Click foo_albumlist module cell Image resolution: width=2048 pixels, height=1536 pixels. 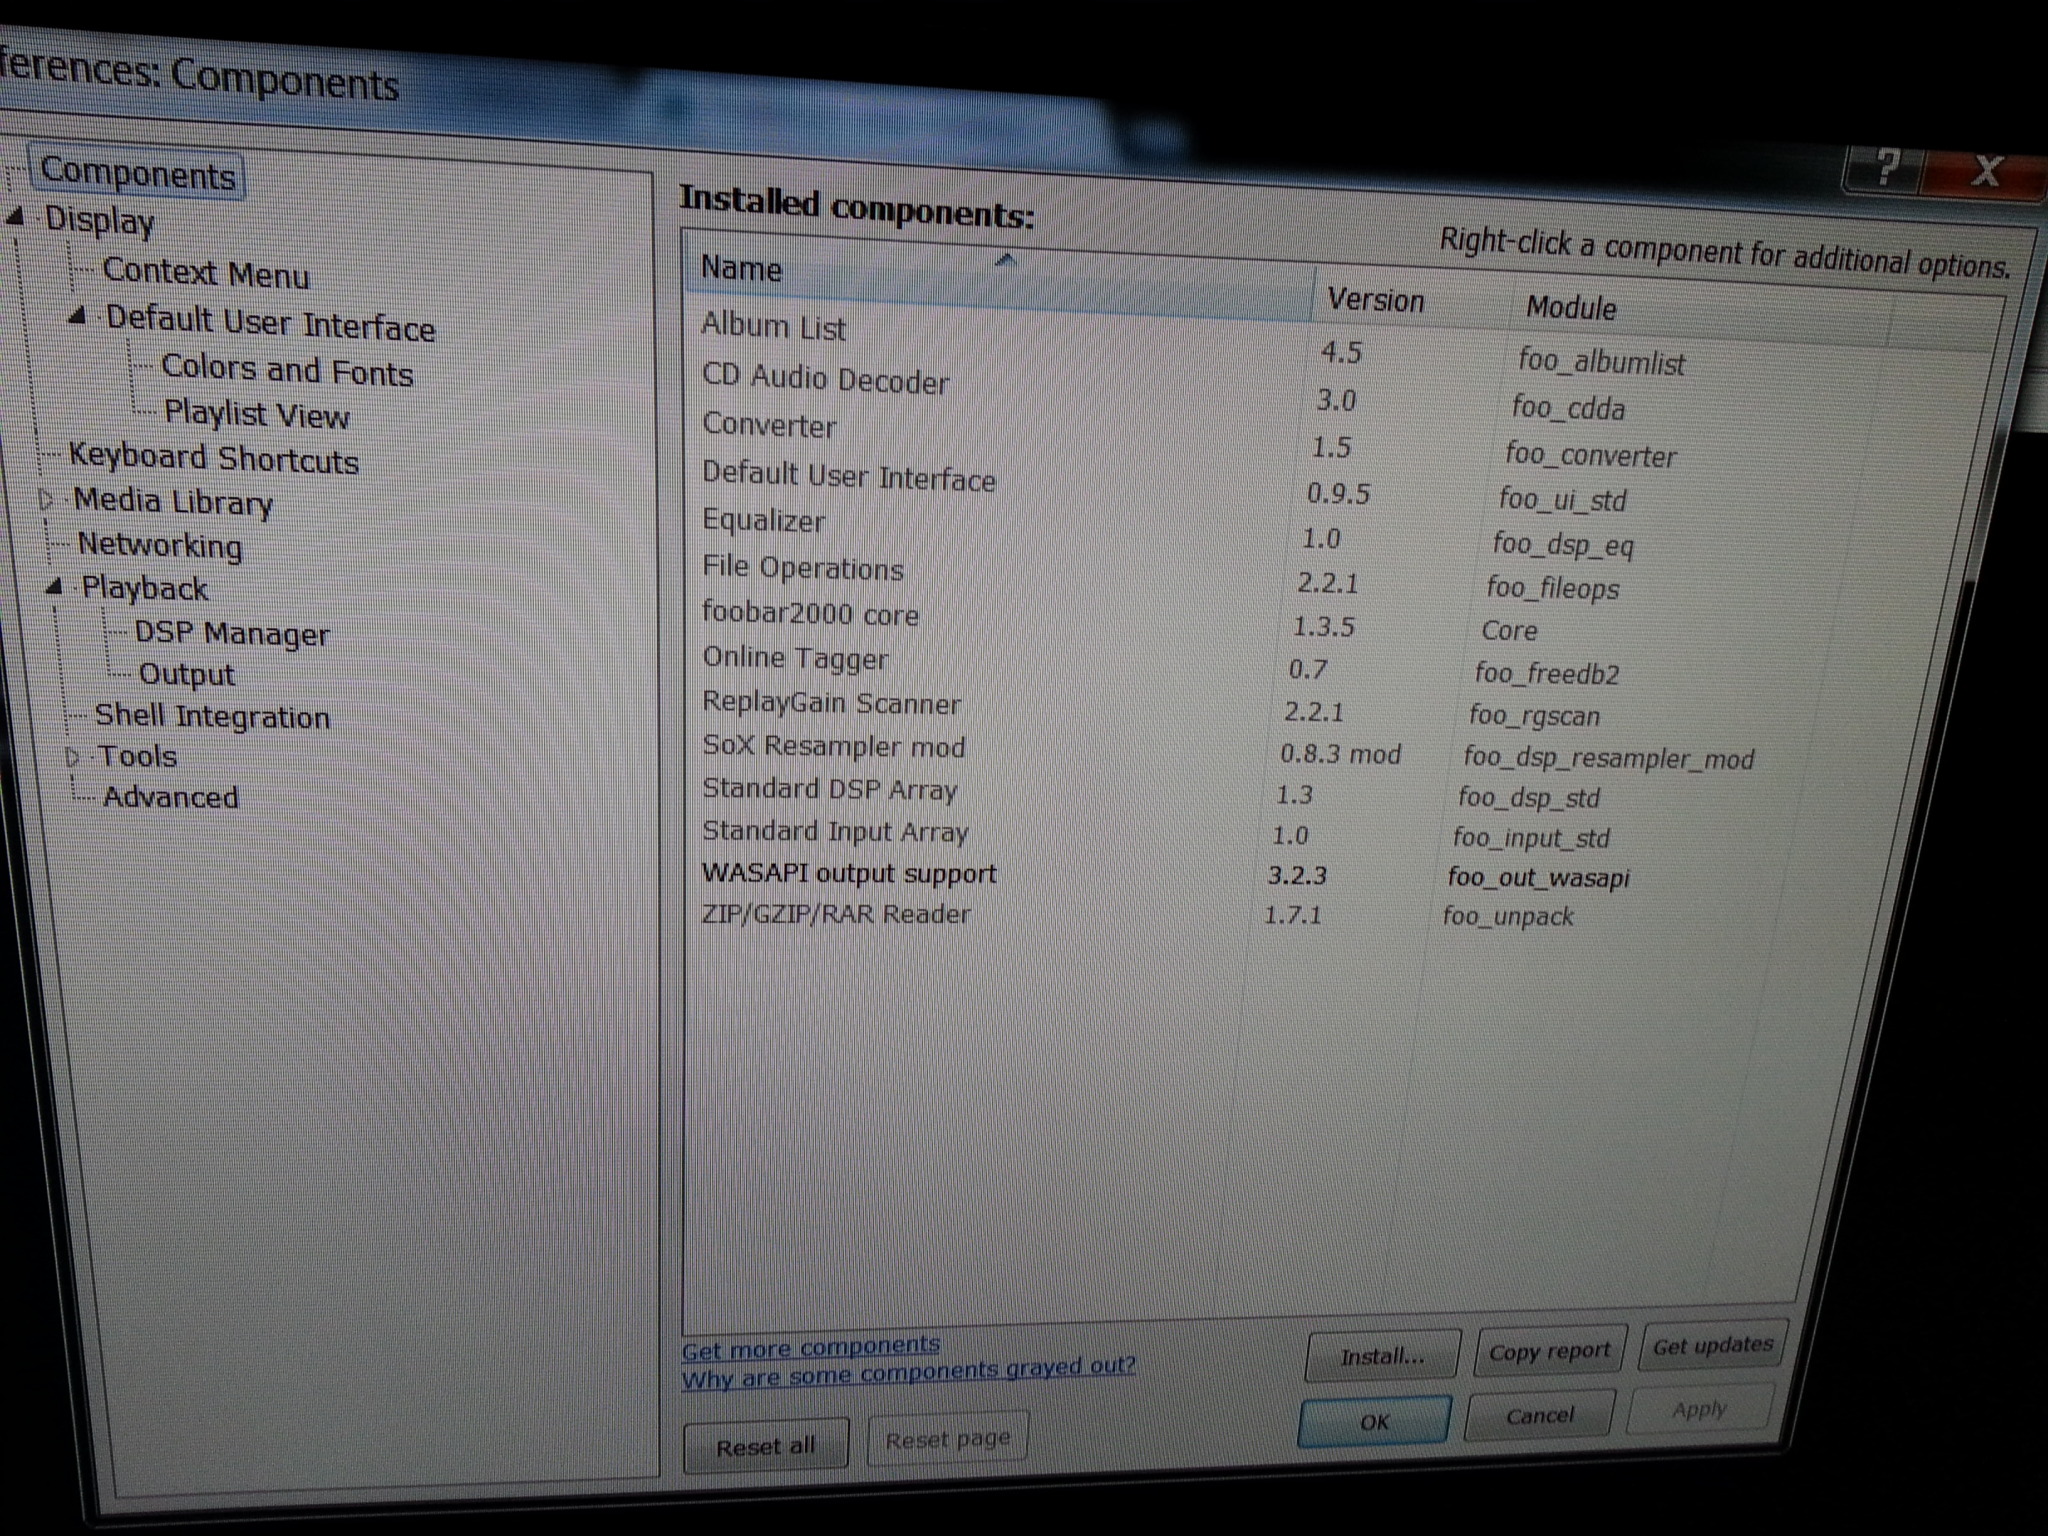(1601, 361)
